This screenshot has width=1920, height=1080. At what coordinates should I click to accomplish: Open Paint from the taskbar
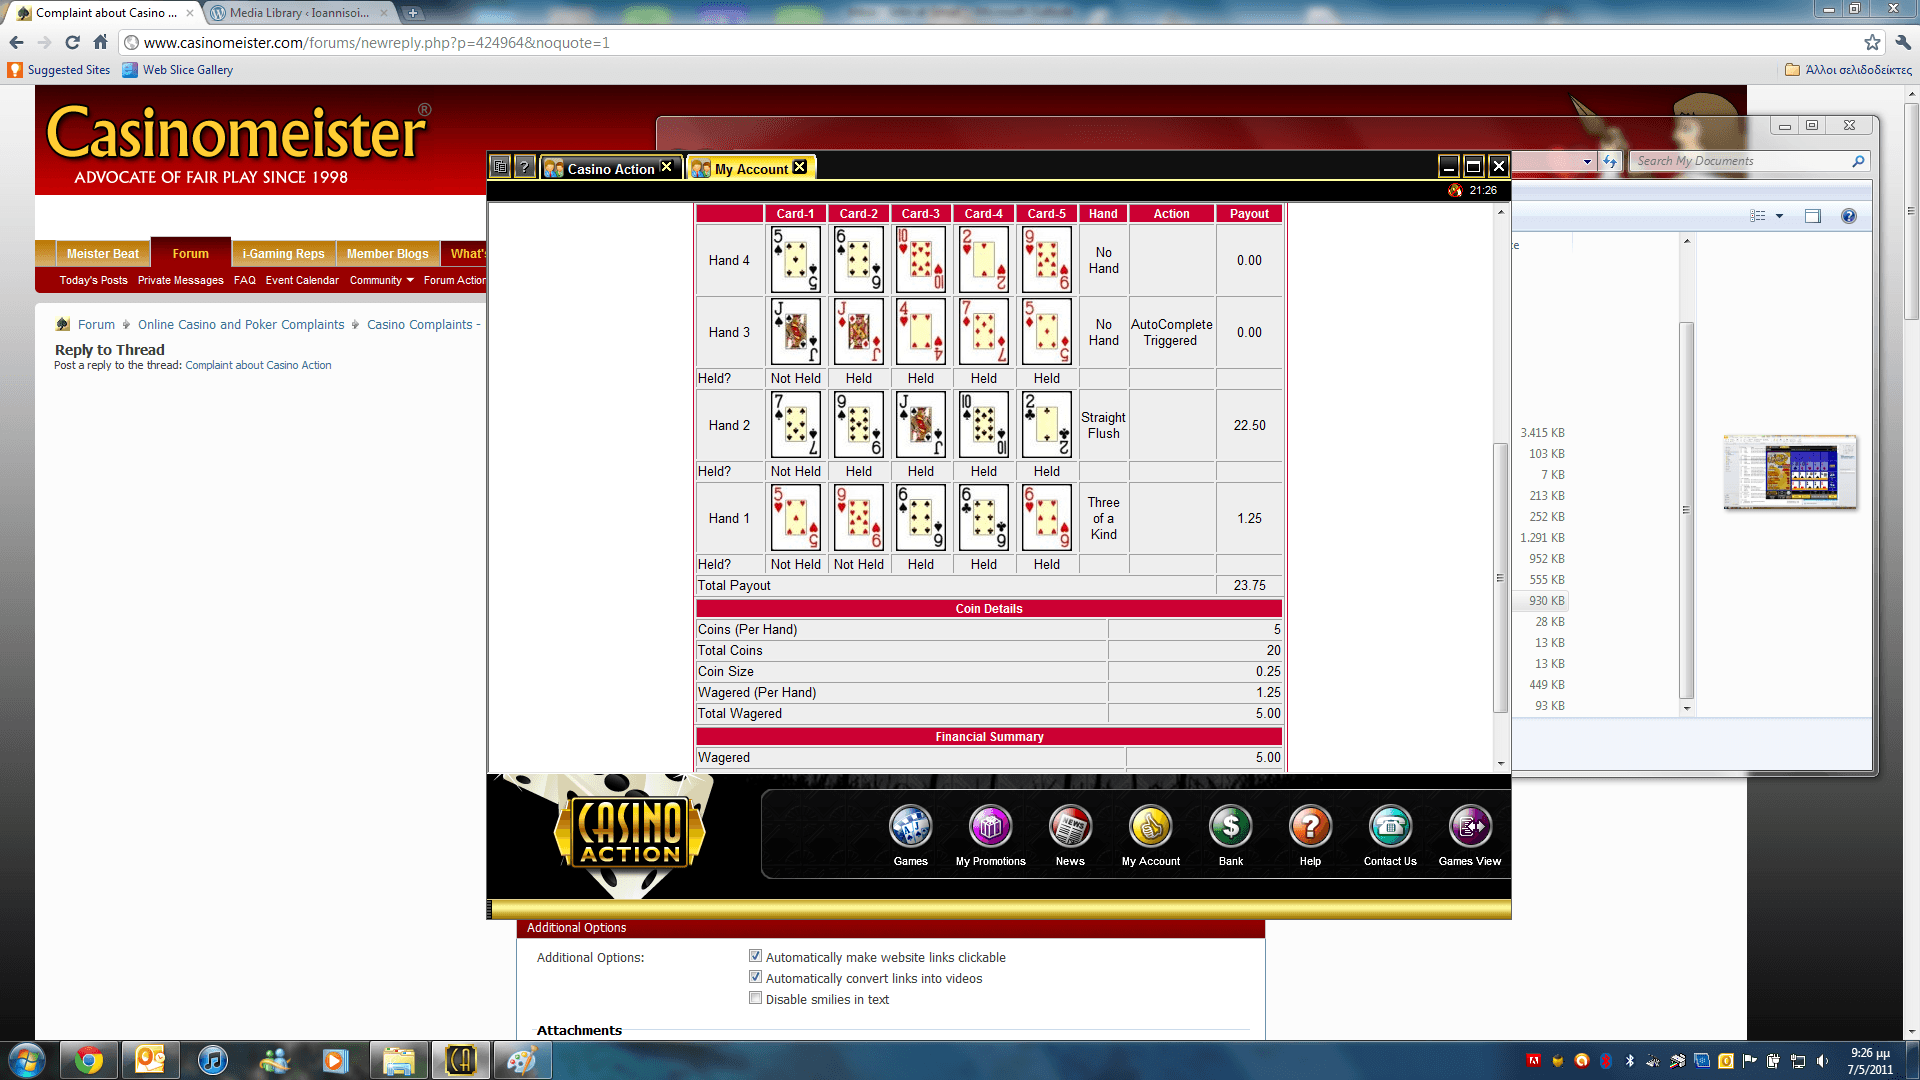coord(522,1060)
